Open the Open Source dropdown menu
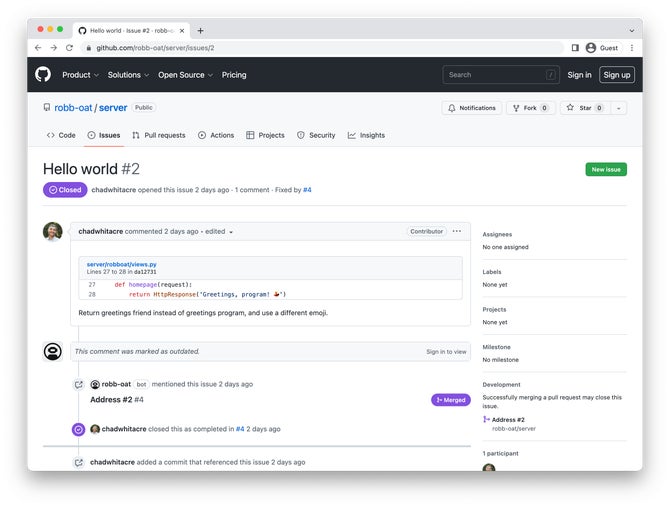Viewport: 670px width, 507px height. point(185,75)
